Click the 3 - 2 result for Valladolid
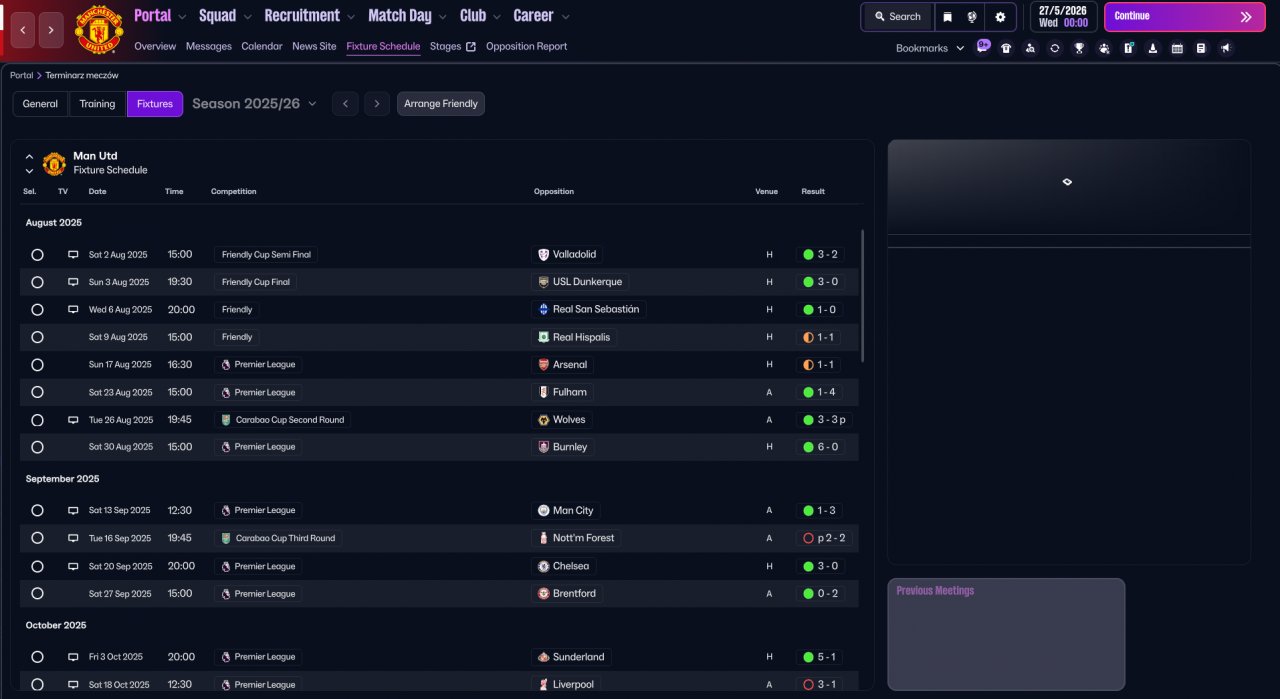1280x699 pixels. (820, 255)
